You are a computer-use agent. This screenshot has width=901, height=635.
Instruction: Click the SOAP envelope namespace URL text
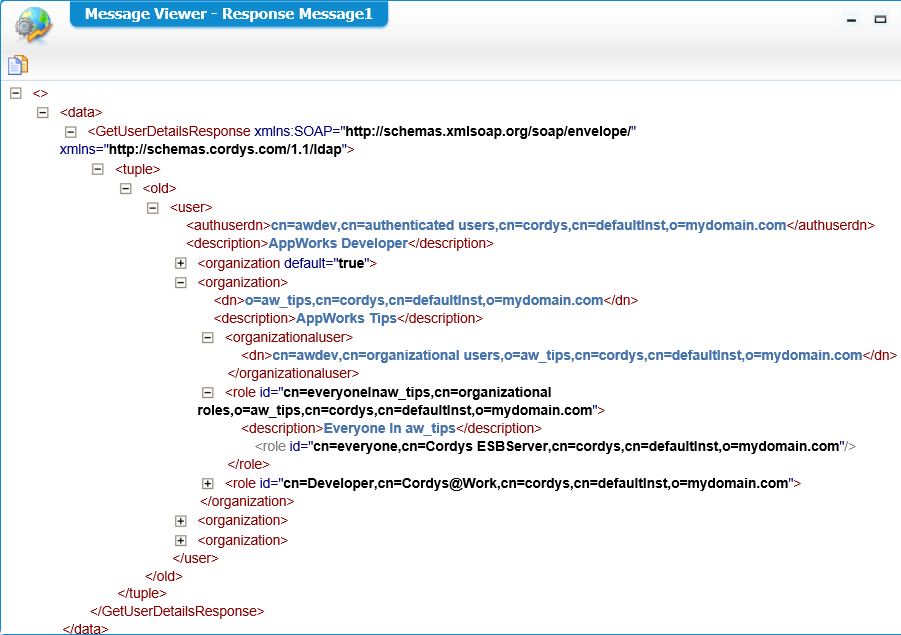pos(490,131)
